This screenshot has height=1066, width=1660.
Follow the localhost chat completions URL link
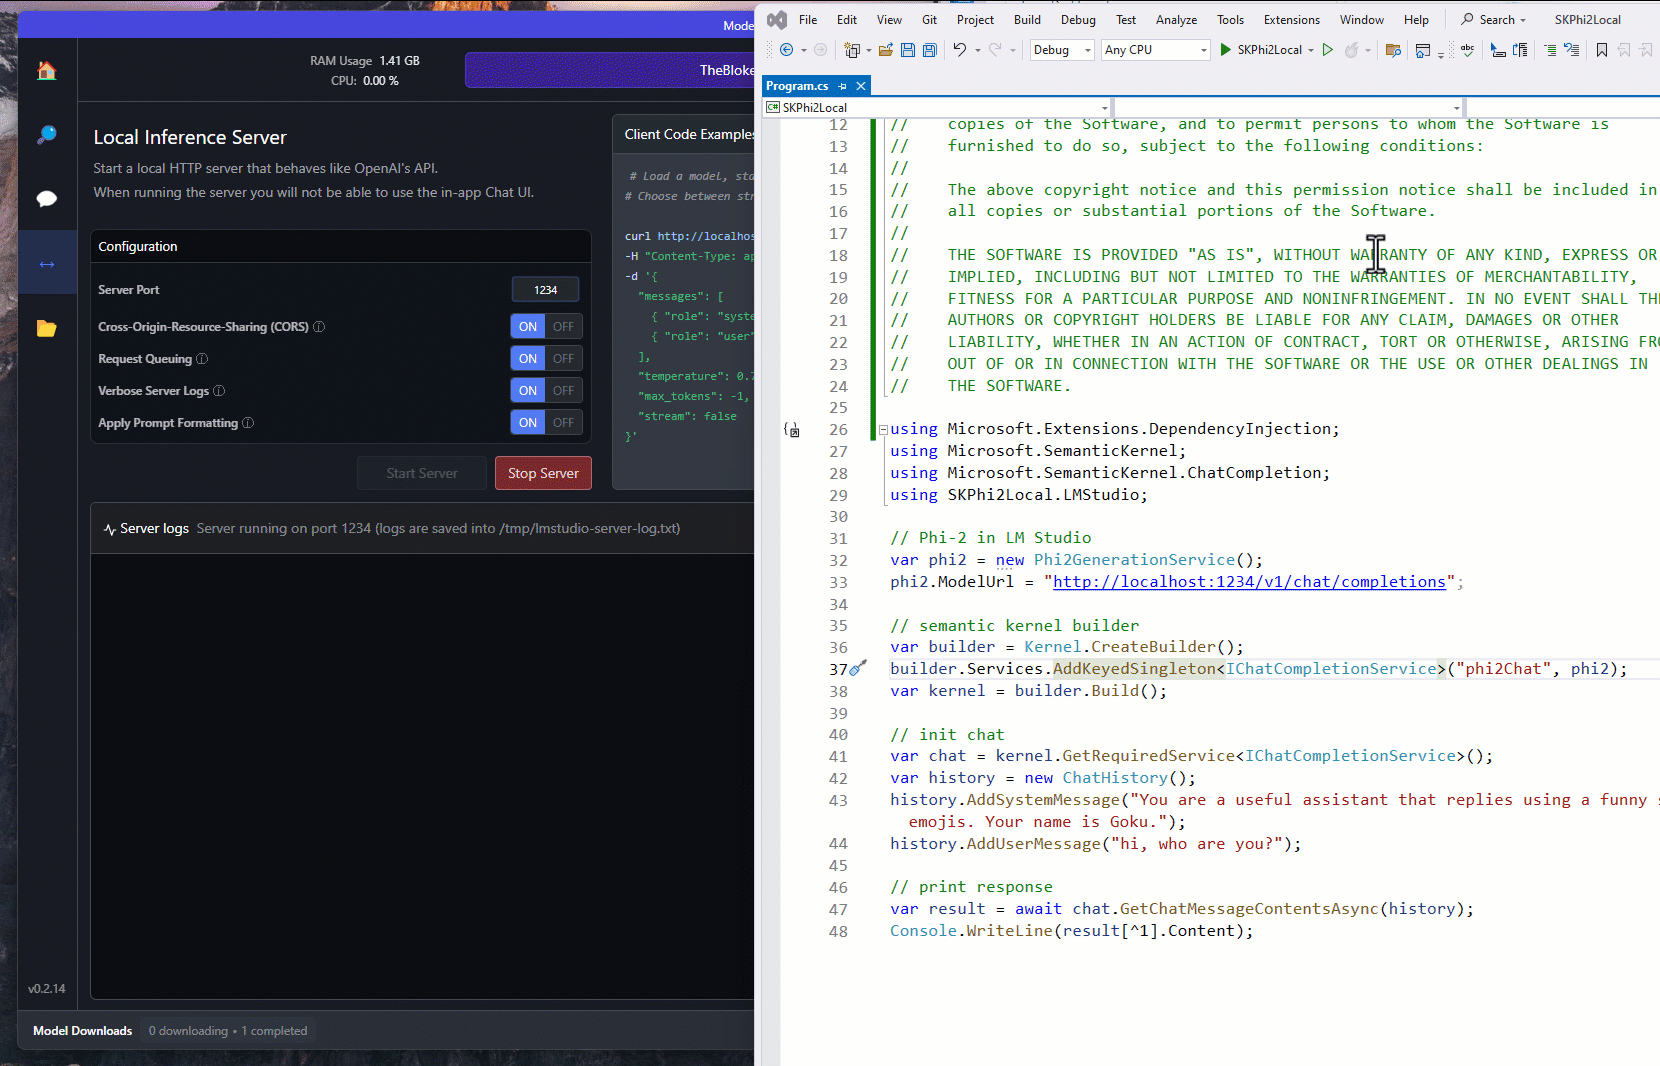point(1249,582)
